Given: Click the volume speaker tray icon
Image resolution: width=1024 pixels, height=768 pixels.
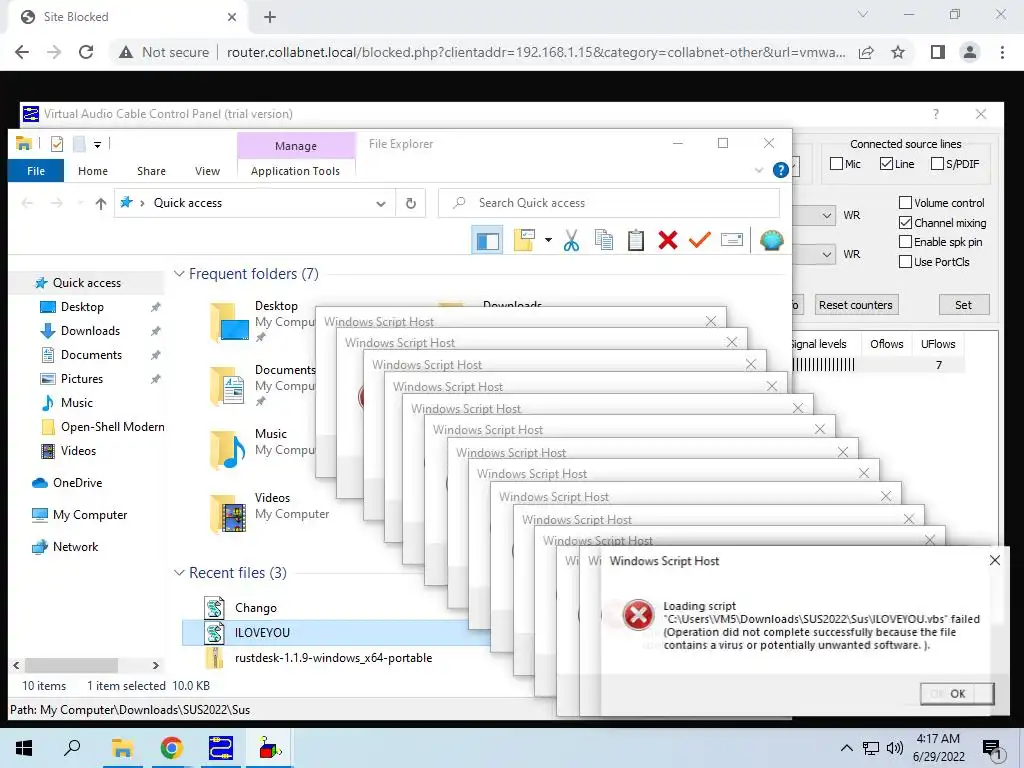Looking at the screenshot, I should pyautogui.click(x=895, y=748).
